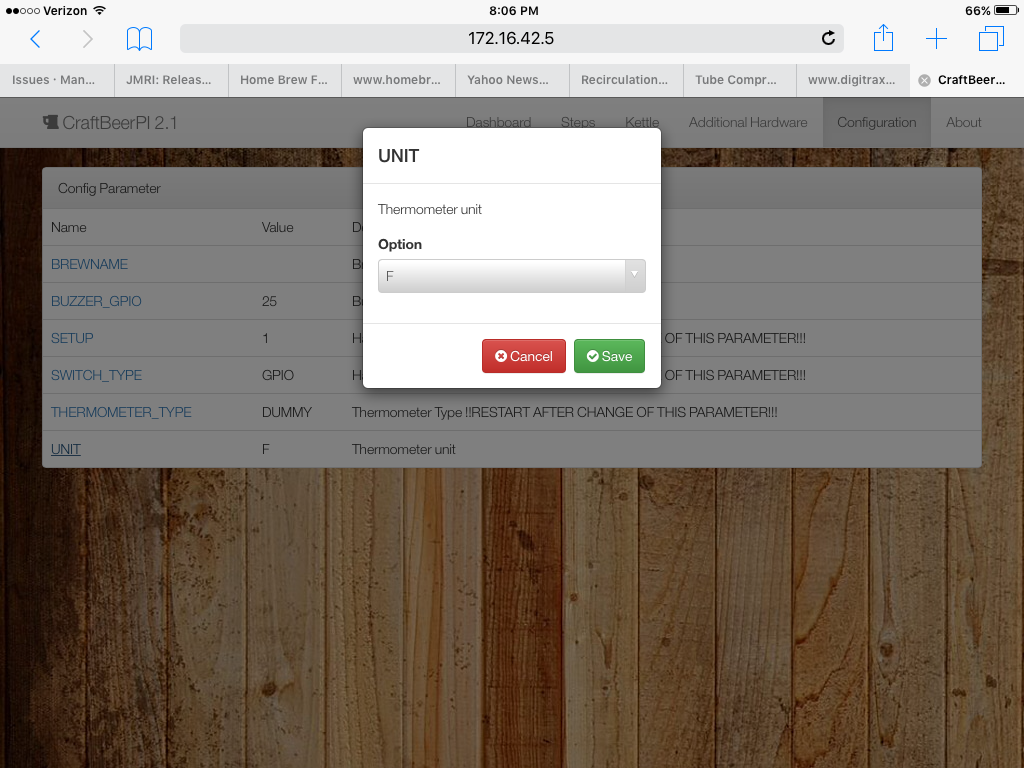The height and width of the screenshot is (768, 1024).
Task: Switch to the Tube Compr... tab
Action: click(x=740, y=80)
